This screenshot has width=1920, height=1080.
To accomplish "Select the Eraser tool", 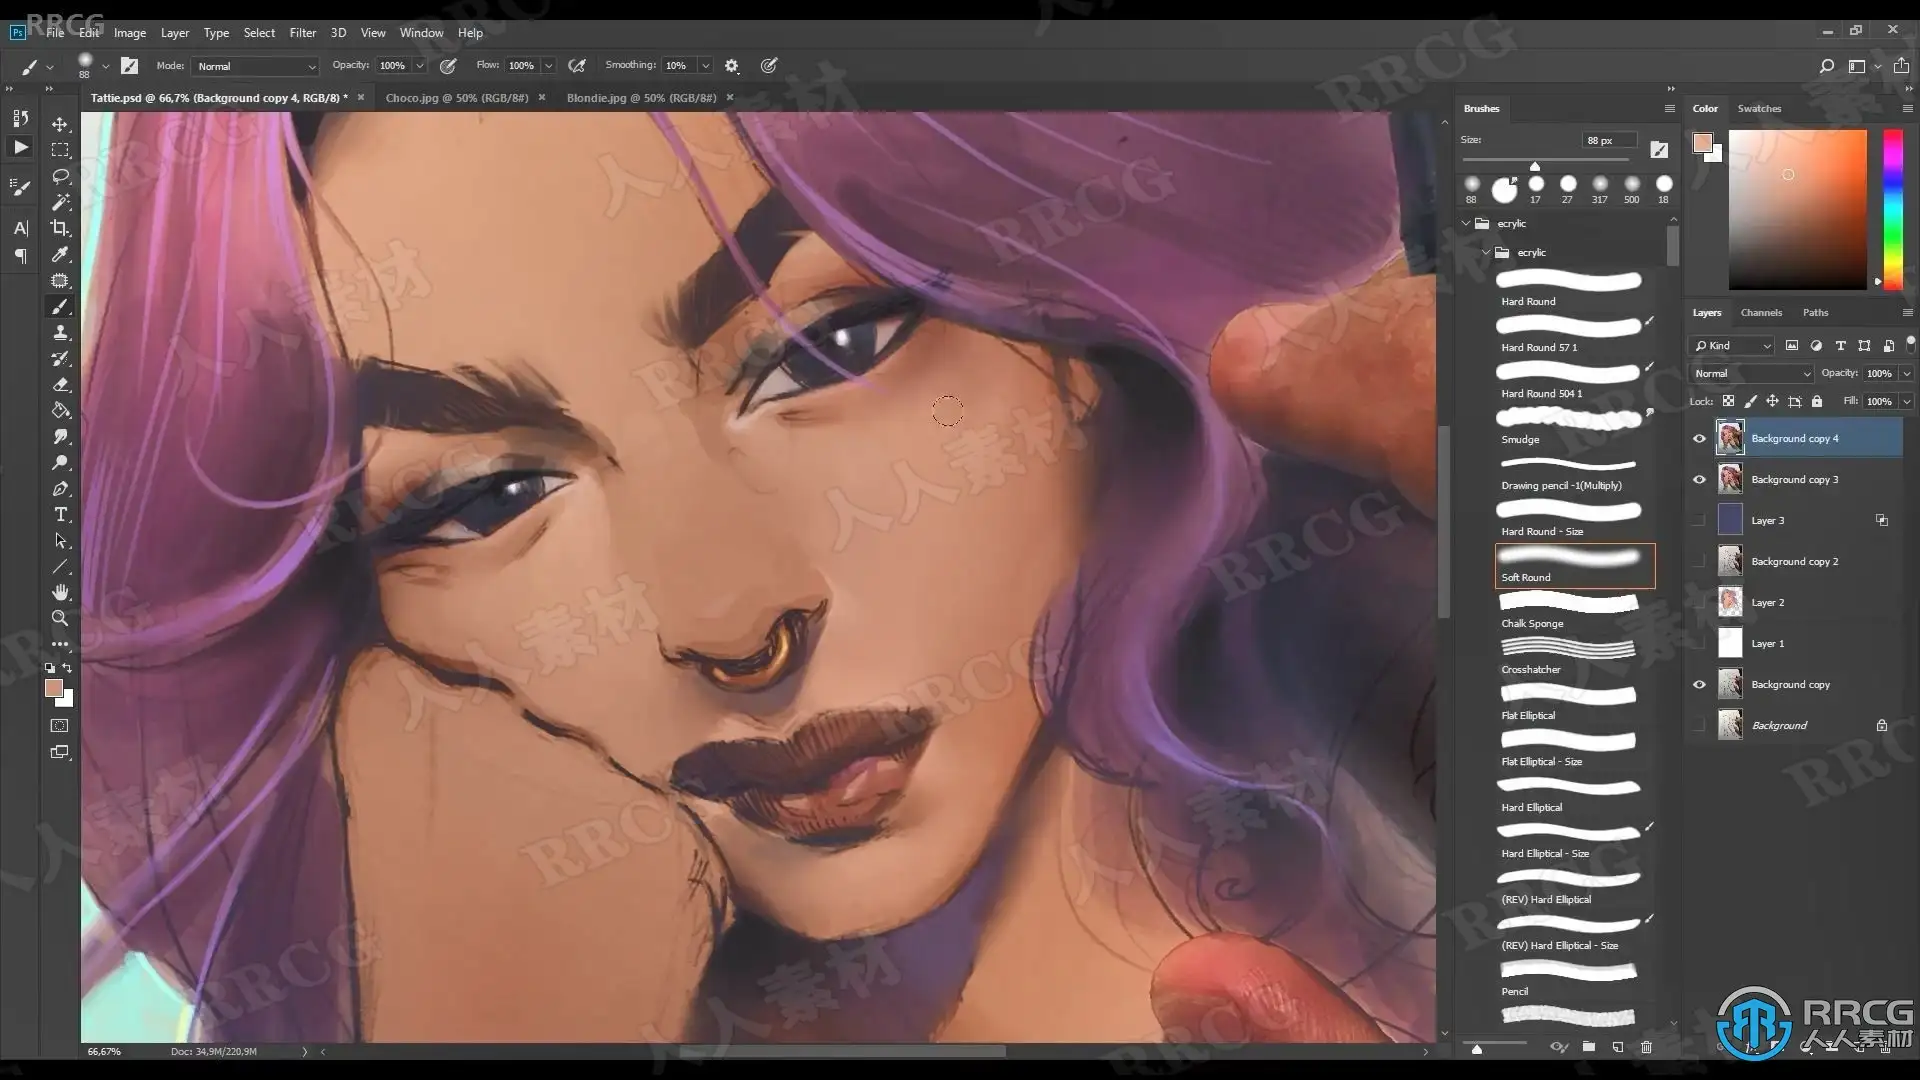I will point(60,385).
